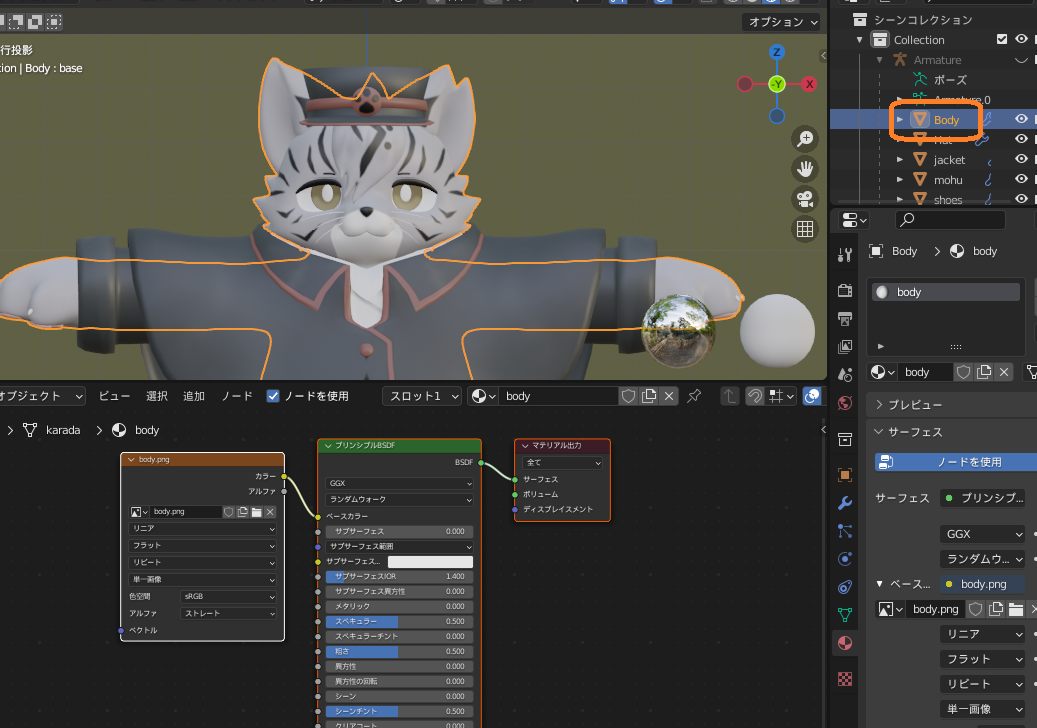Open the スロット1 slot dropdown
The image size is (1037, 728).
pyautogui.click(x=422, y=396)
